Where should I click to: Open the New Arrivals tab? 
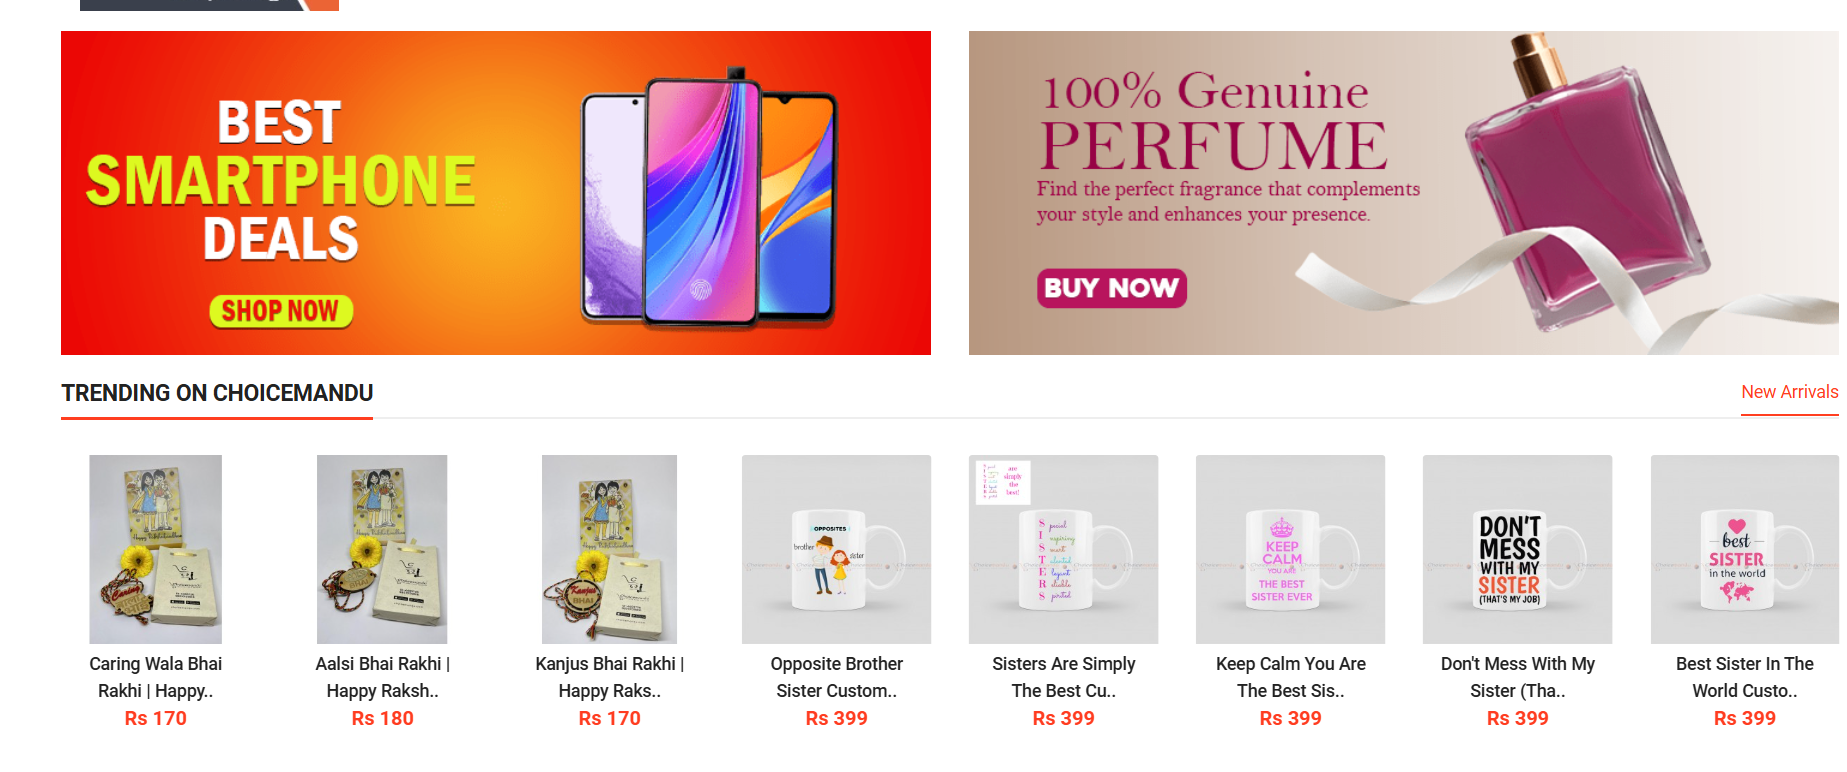click(x=1789, y=392)
